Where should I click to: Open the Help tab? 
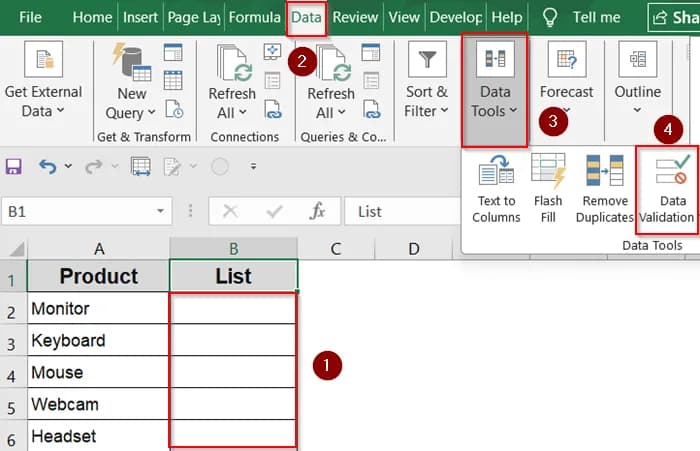(507, 17)
